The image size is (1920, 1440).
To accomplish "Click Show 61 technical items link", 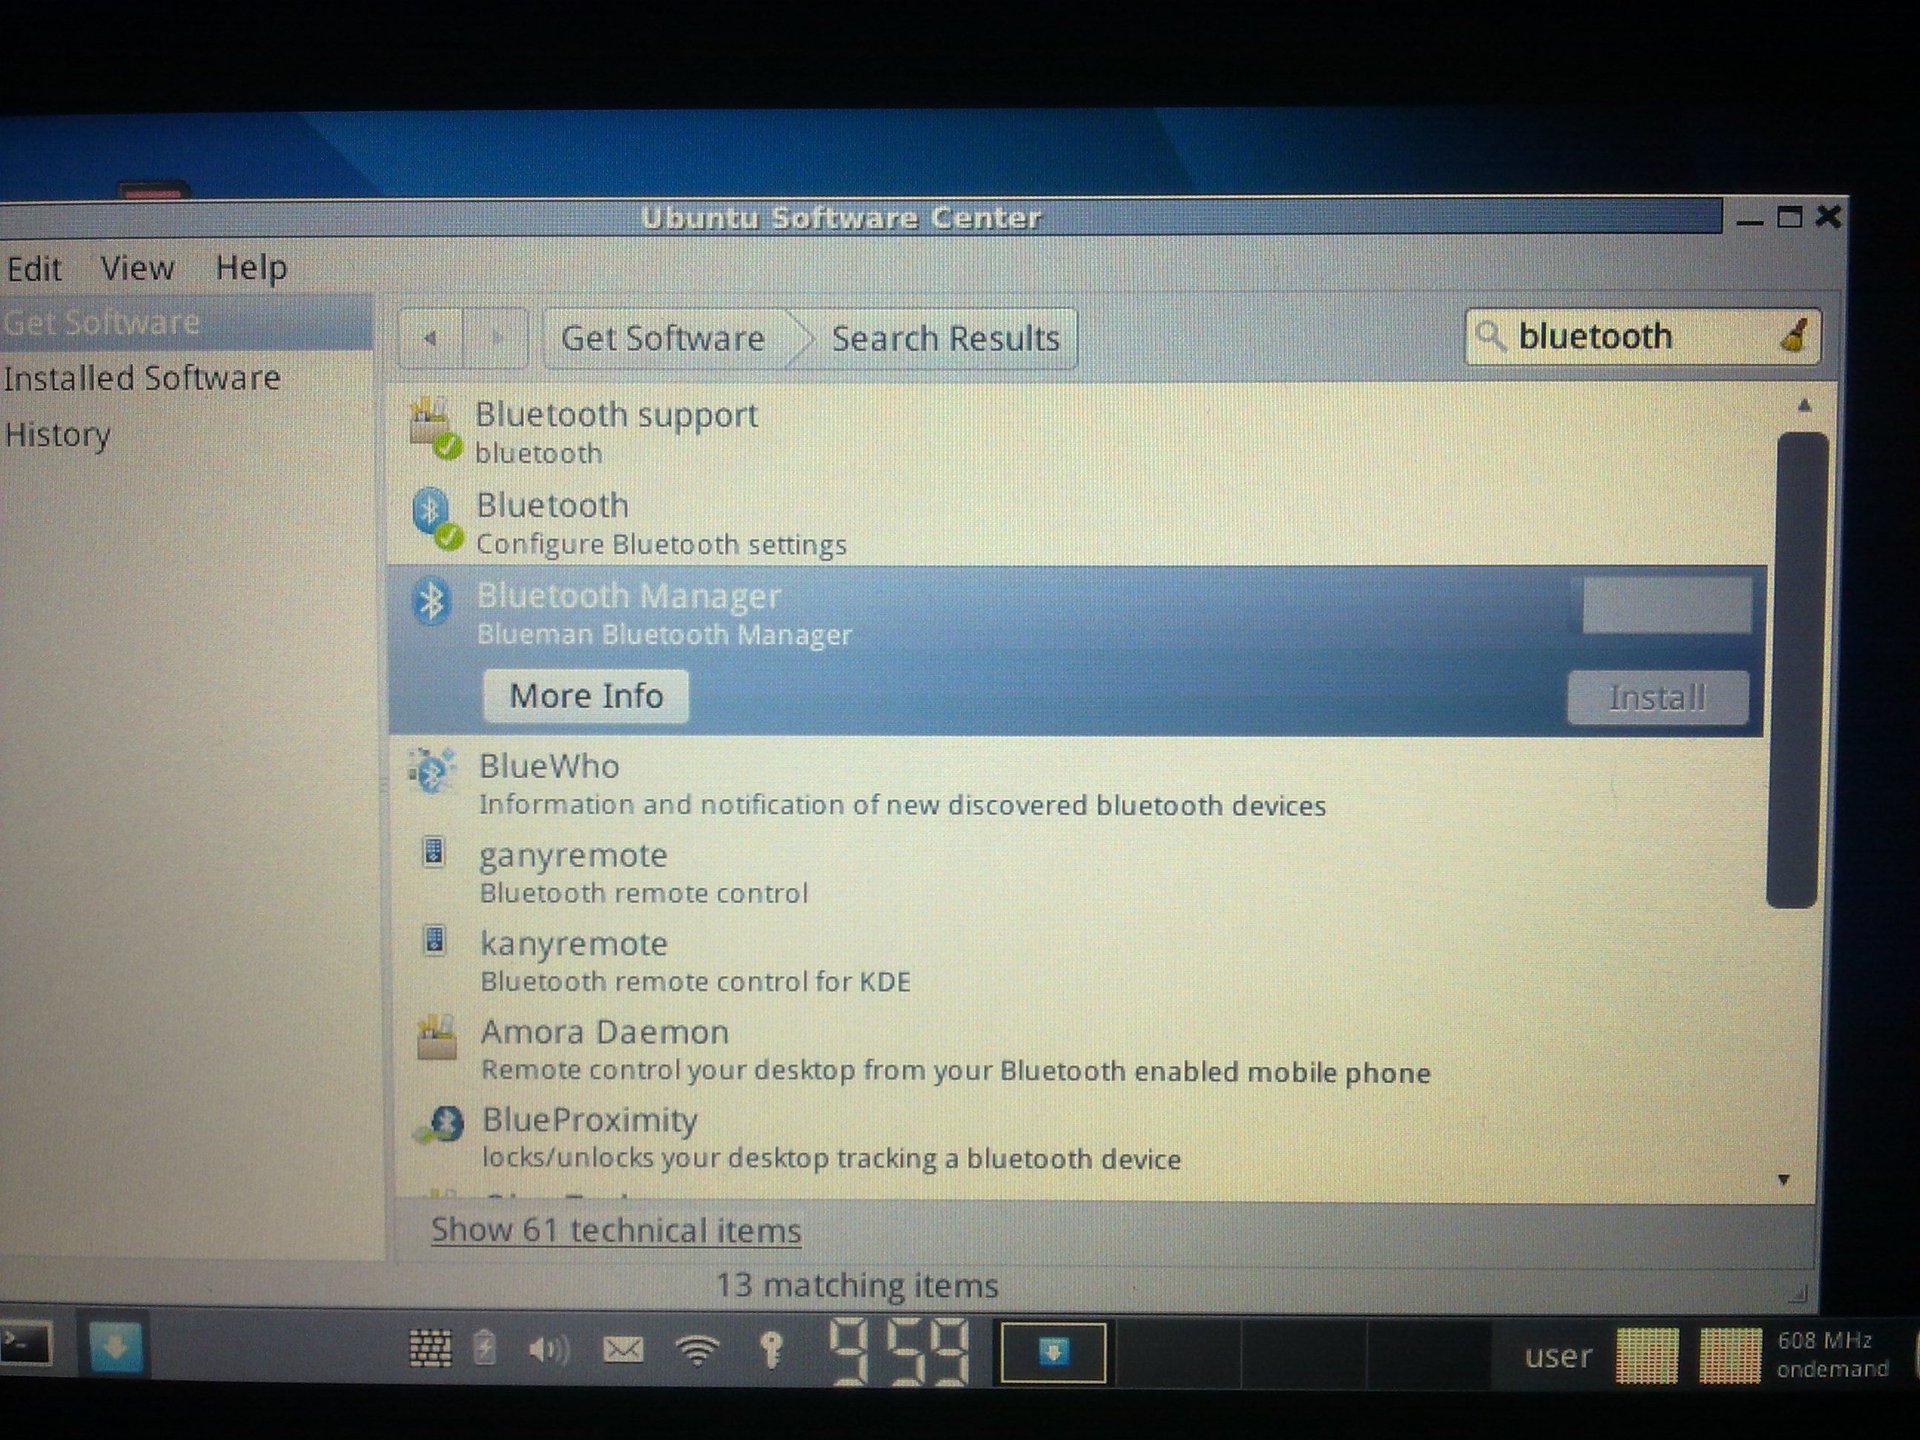I will [x=616, y=1230].
